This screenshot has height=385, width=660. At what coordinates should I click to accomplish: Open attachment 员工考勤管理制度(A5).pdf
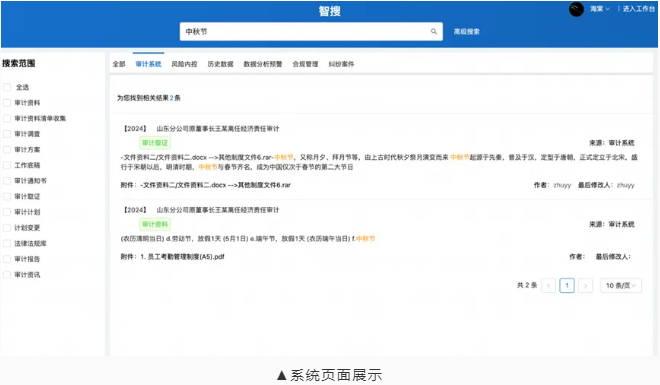tap(182, 257)
